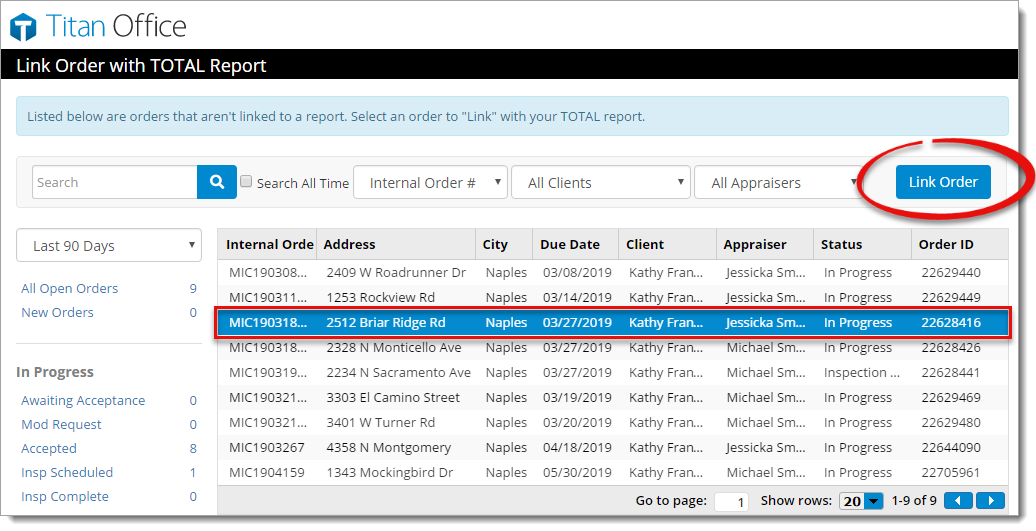This screenshot has width=1036, height=531.
Task: Open the All Open Orders filter
Action: click(x=70, y=289)
